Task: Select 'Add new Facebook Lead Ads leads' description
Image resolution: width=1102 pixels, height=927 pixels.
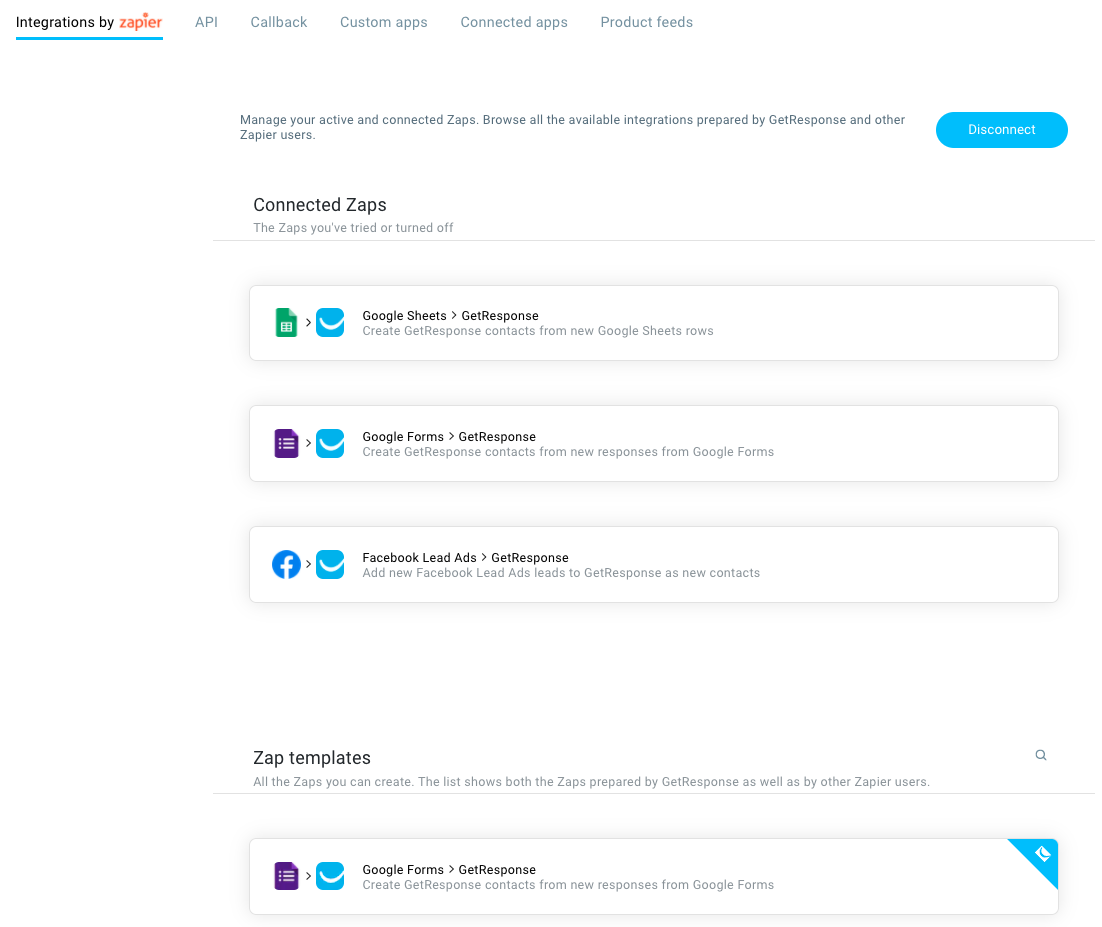Action: 561,573
